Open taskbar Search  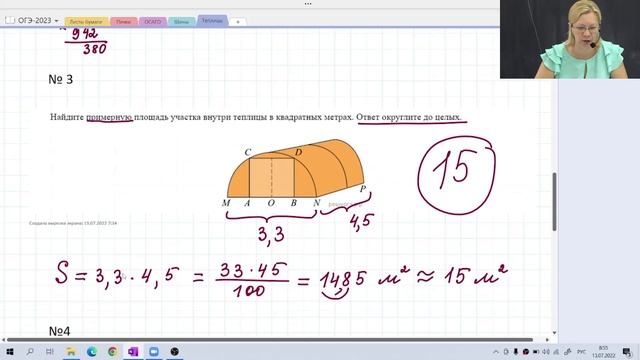pyautogui.click(x=30, y=351)
